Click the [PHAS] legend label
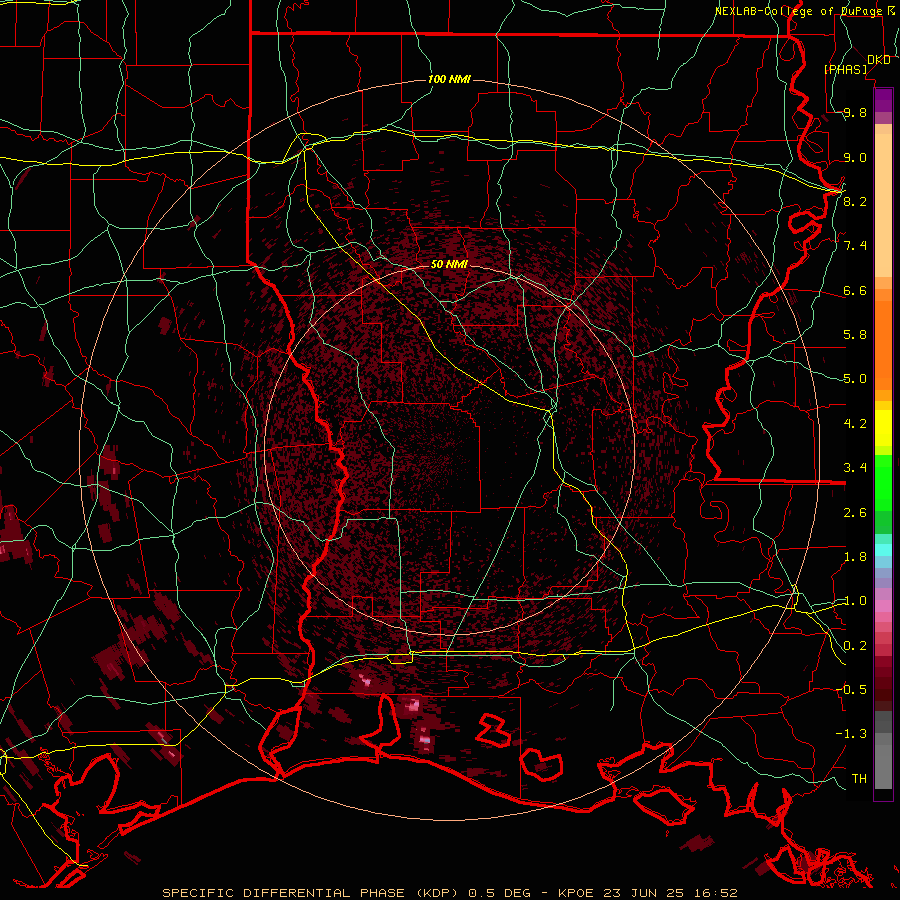This screenshot has height=900, width=900. (x=845, y=69)
